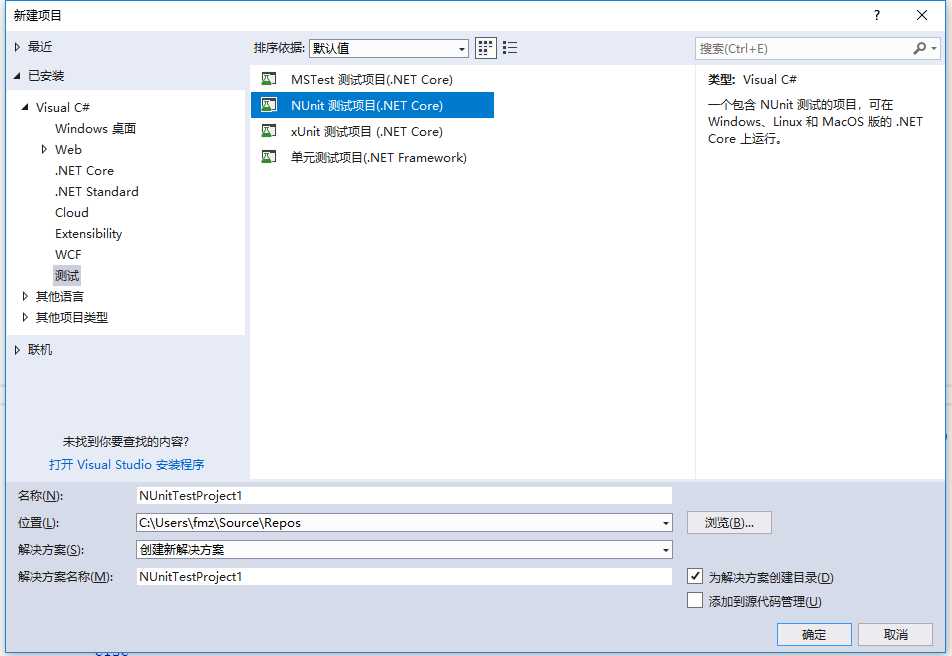952x656 pixels.
Task: Expand the 最近 section
Action: [x=18, y=47]
